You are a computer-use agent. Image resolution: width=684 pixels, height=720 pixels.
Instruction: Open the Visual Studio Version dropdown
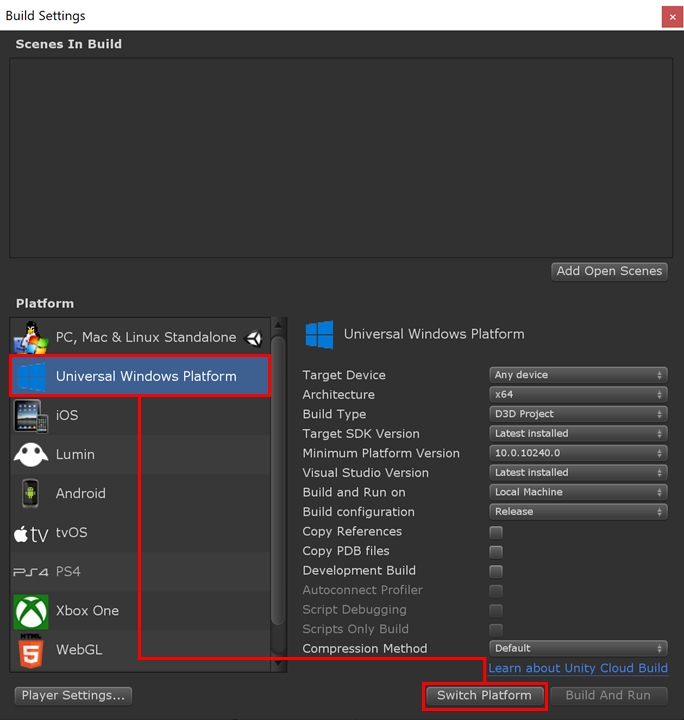pyautogui.click(x=578, y=472)
